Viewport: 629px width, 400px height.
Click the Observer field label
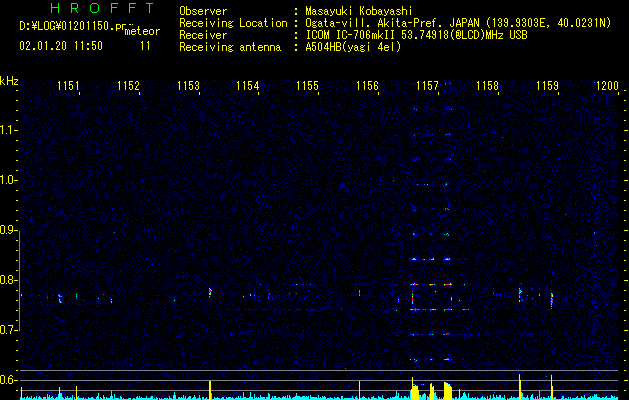pyautogui.click(x=203, y=11)
